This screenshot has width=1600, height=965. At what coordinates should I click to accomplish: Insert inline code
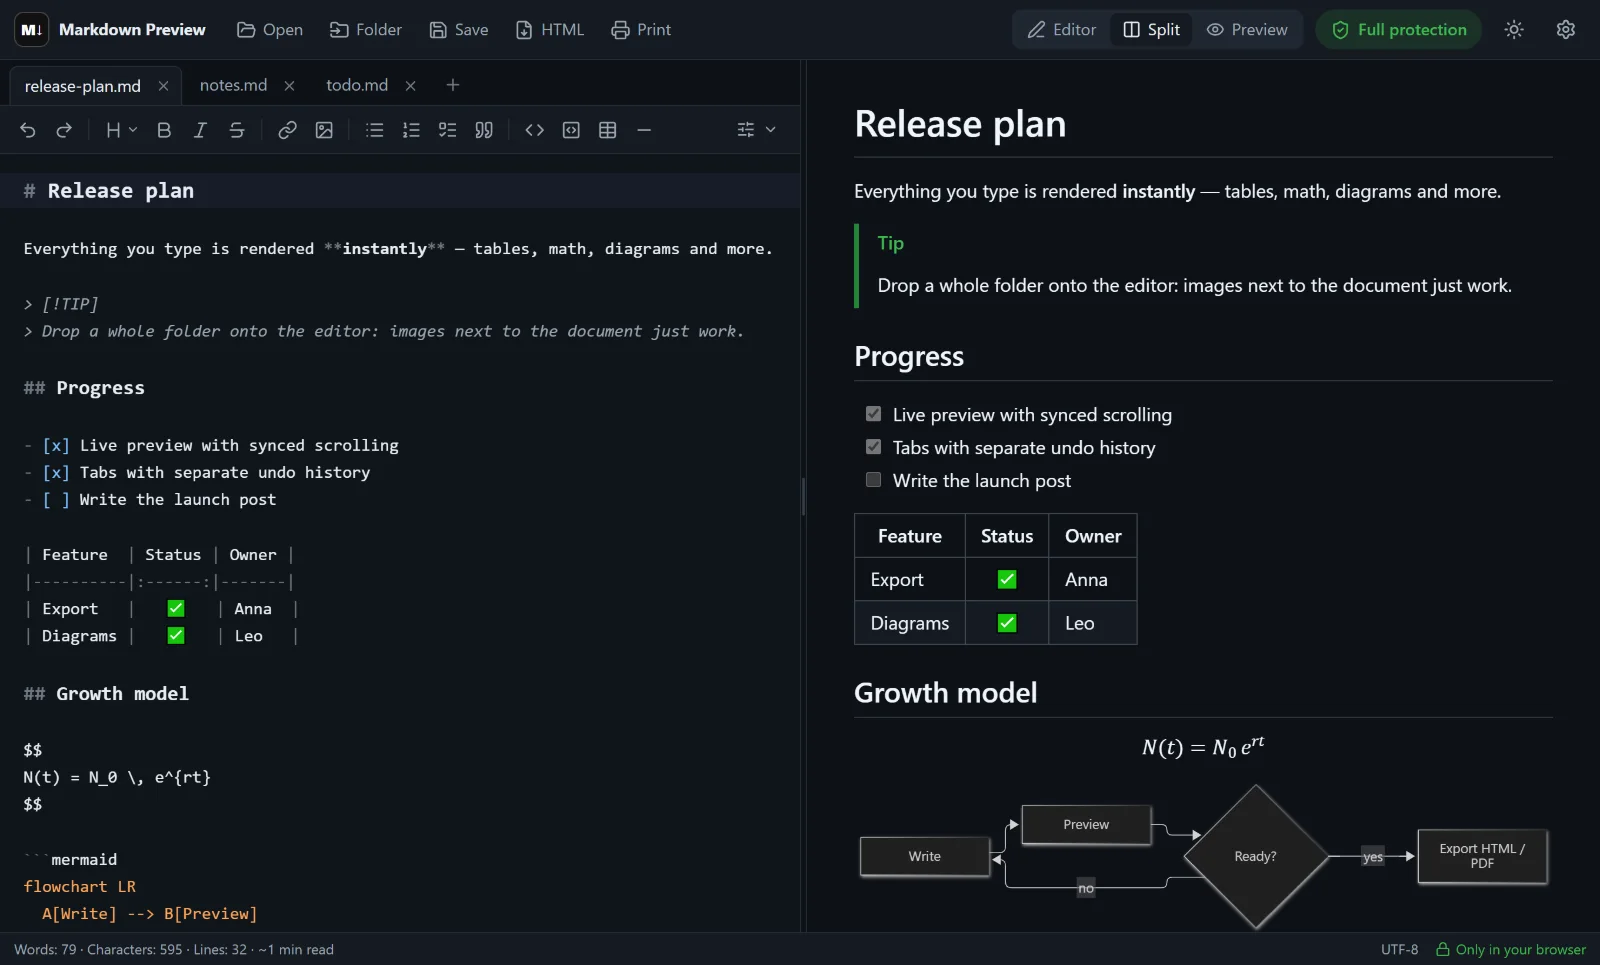[534, 130]
